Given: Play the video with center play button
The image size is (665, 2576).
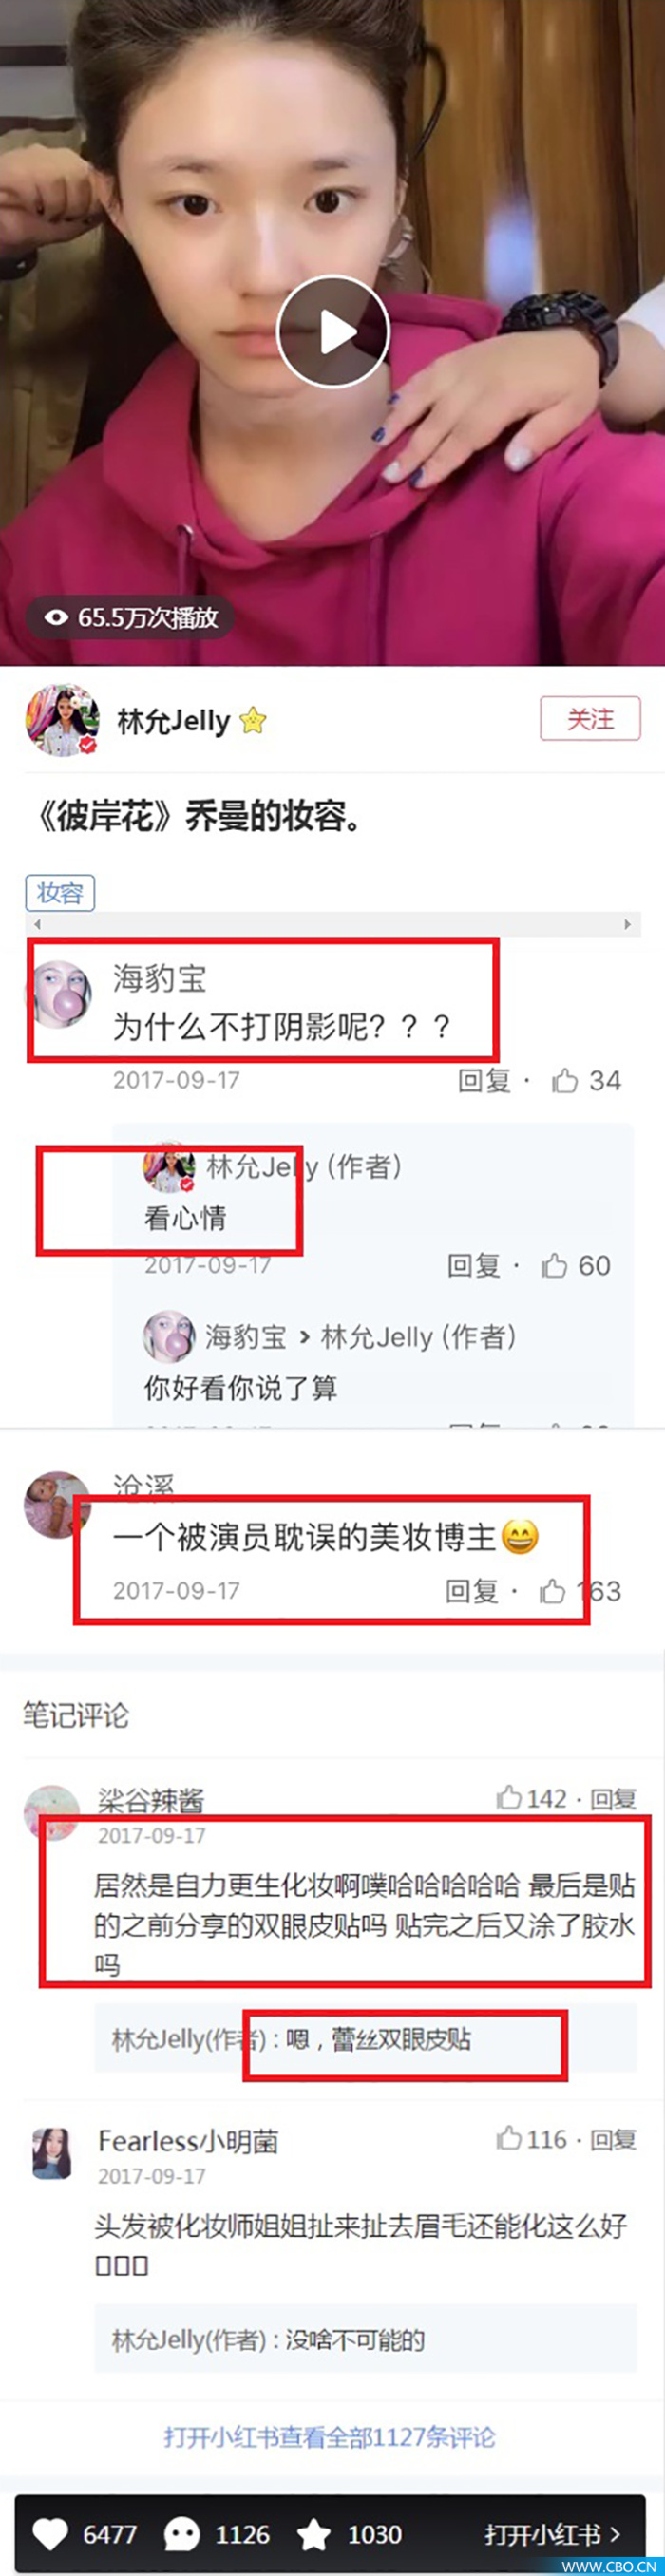Looking at the screenshot, I should (332, 332).
